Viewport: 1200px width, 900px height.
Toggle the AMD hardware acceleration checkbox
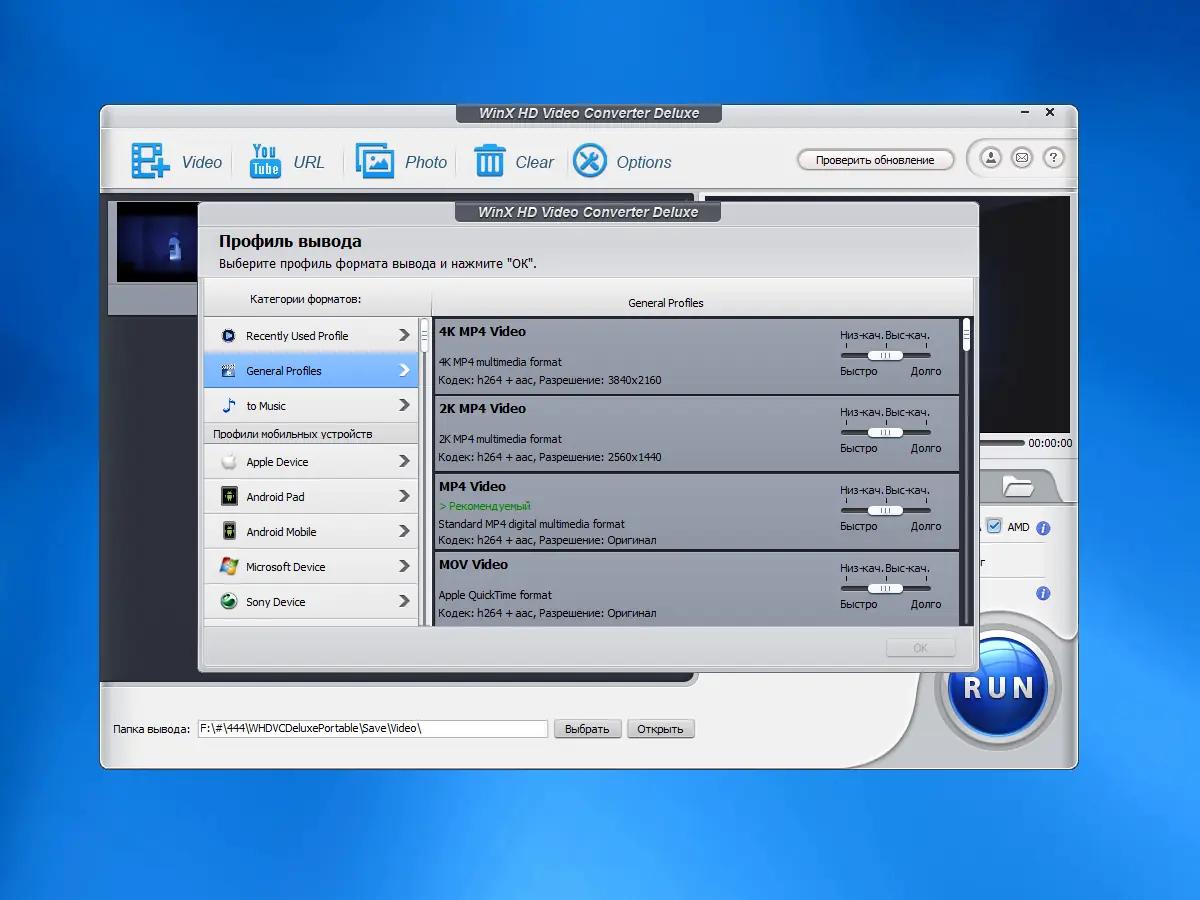[x=994, y=526]
